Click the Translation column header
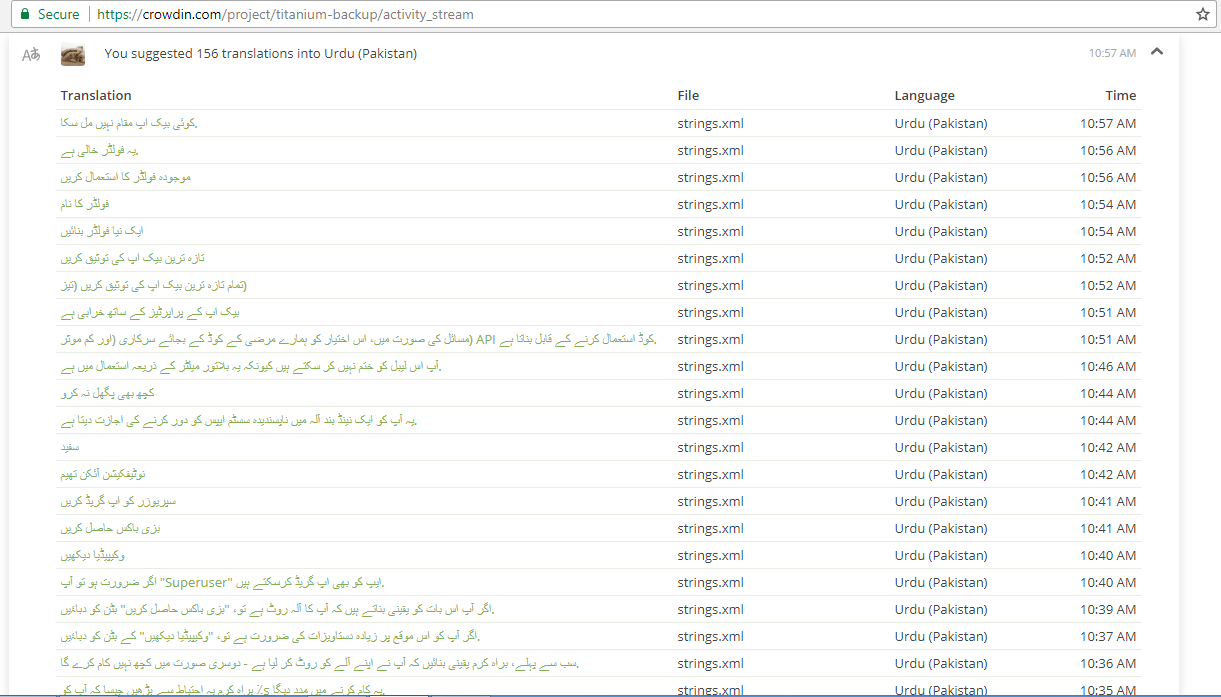 [96, 95]
